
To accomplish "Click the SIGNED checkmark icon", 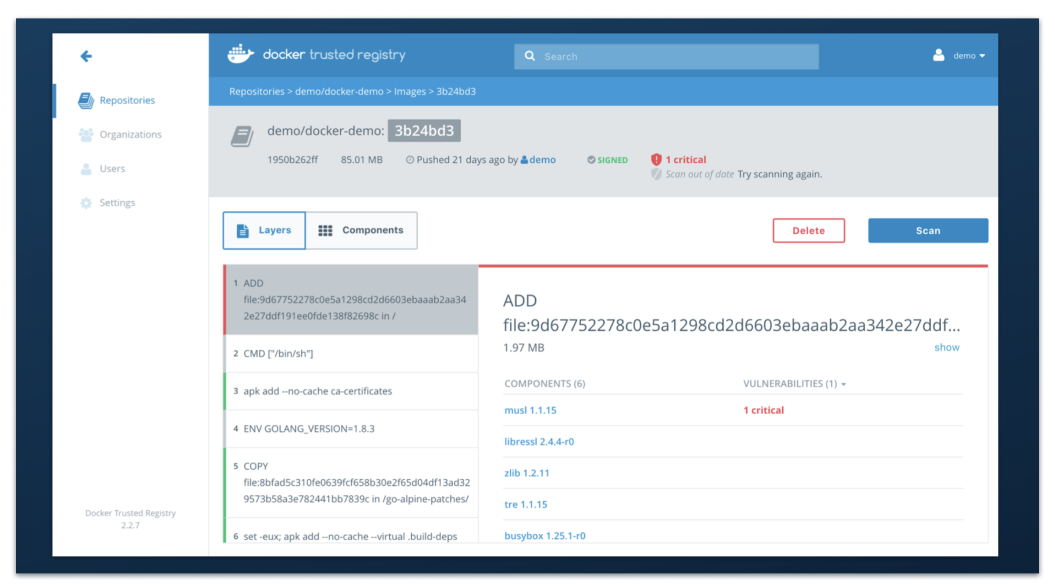I will pyautogui.click(x=591, y=160).
